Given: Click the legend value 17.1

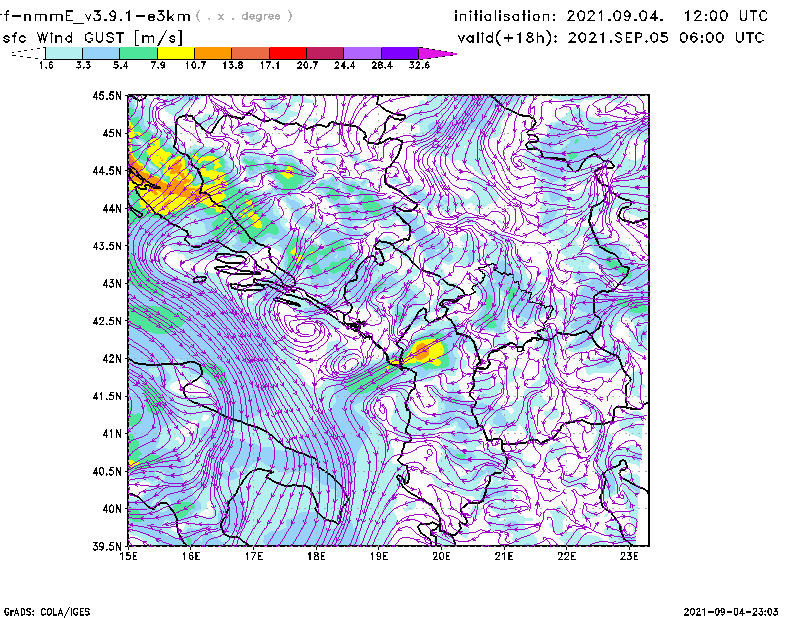Looking at the screenshot, I should [x=270, y=65].
